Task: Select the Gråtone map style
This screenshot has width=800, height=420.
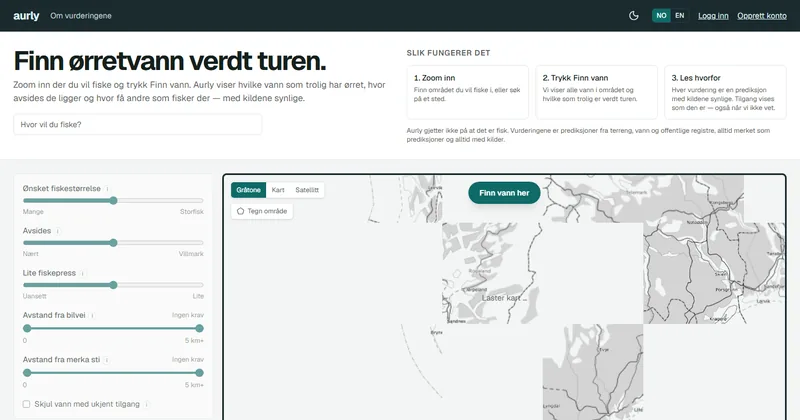Action: click(248, 190)
